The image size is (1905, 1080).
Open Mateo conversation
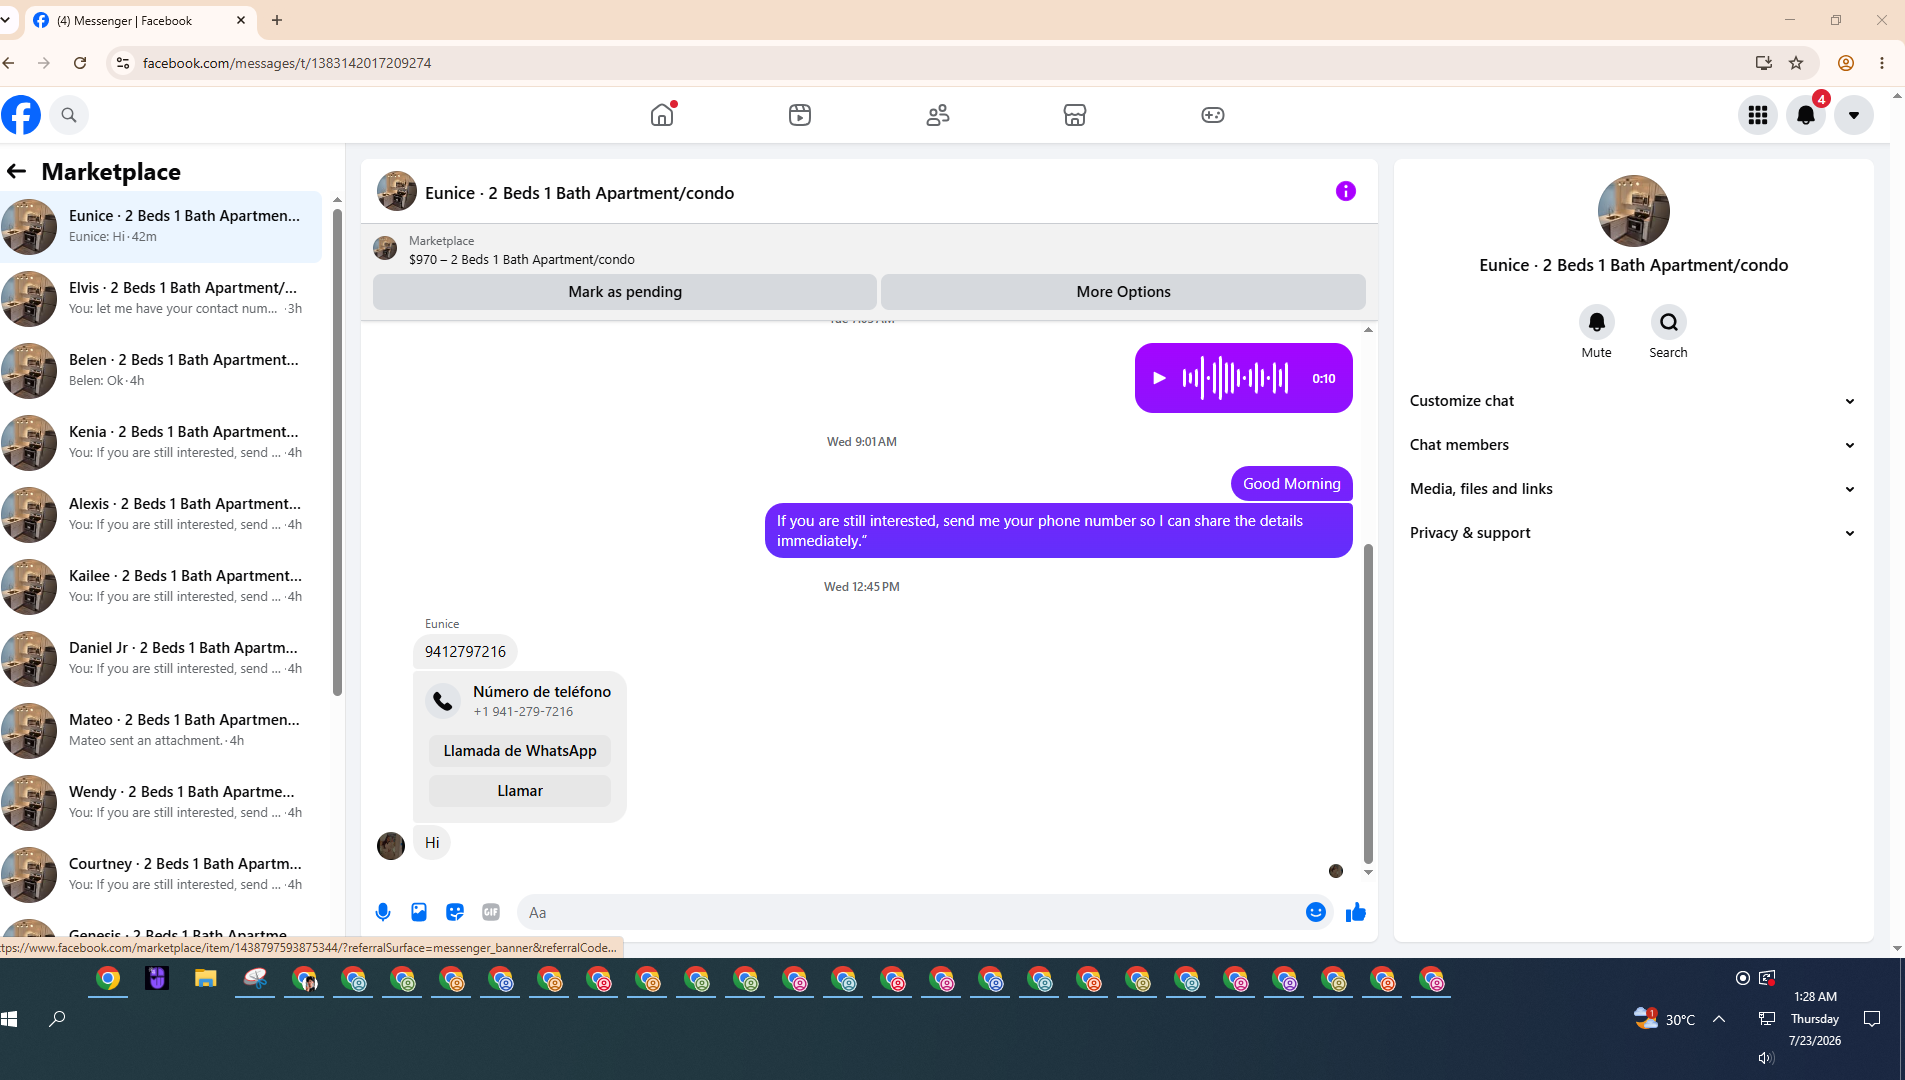tap(161, 730)
